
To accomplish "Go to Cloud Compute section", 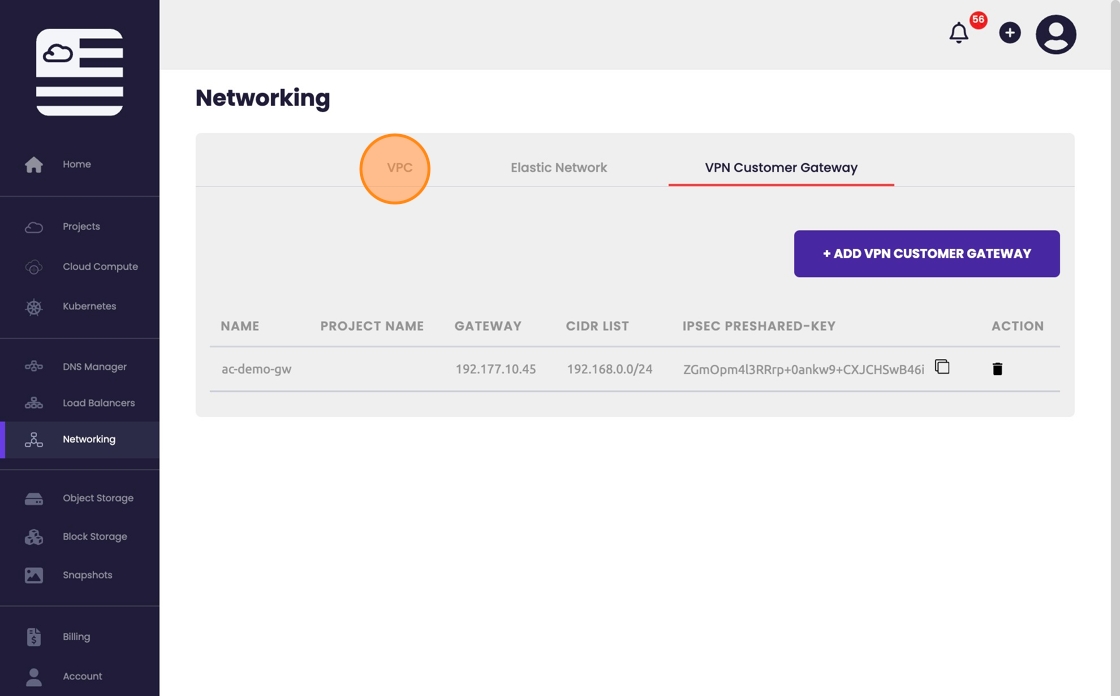I will [x=100, y=267].
